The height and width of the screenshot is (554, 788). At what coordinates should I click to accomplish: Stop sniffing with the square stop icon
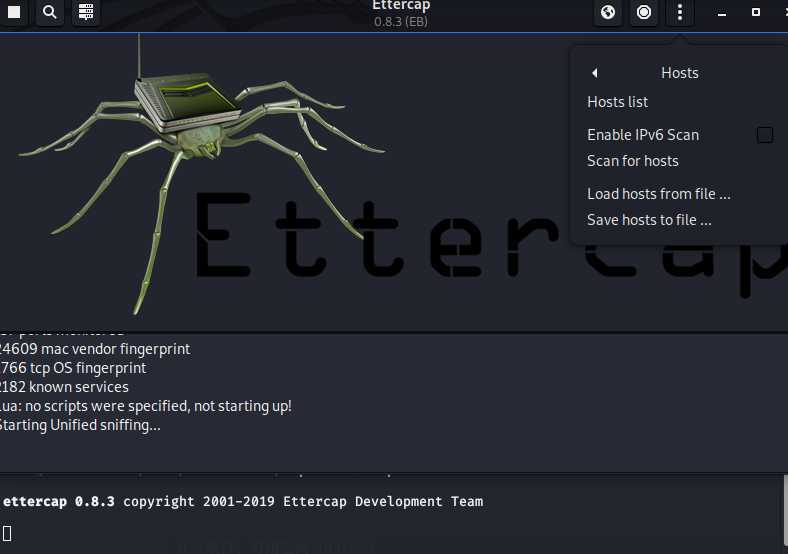(14, 13)
